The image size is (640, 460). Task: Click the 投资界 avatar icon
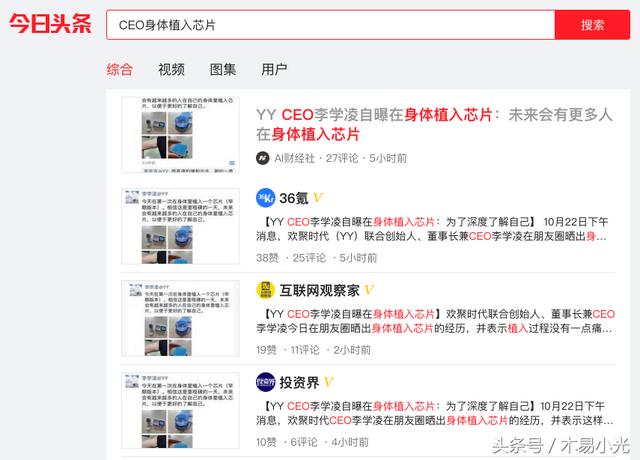pos(265,382)
